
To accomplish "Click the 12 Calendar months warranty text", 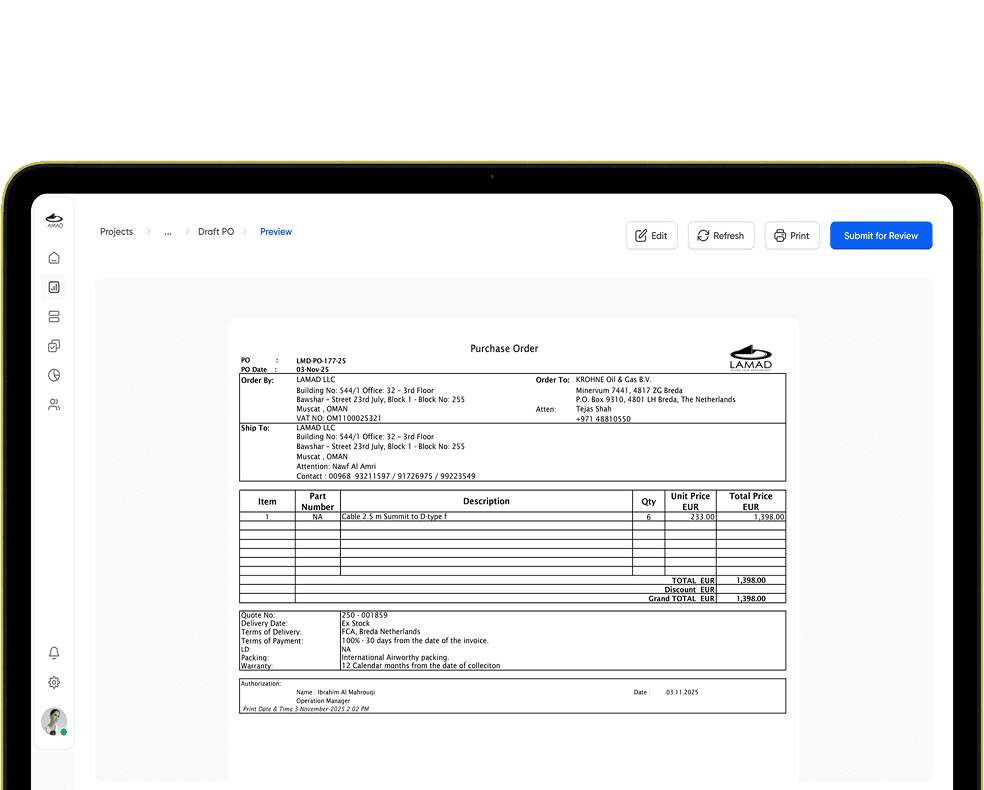I will point(421,666).
